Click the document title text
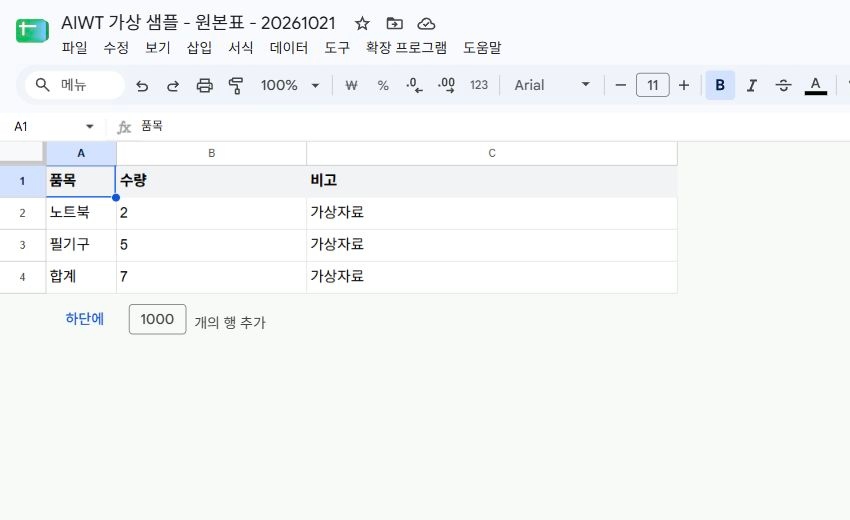Image resolution: width=850 pixels, height=520 pixels. coord(198,23)
